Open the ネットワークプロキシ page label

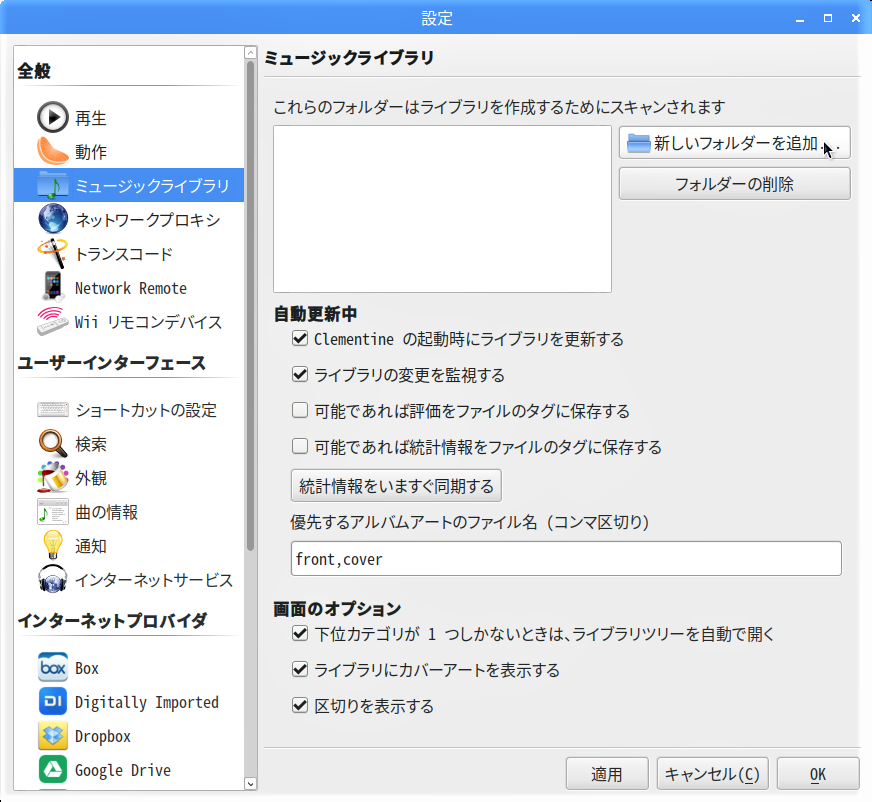[x=148, y=220]
